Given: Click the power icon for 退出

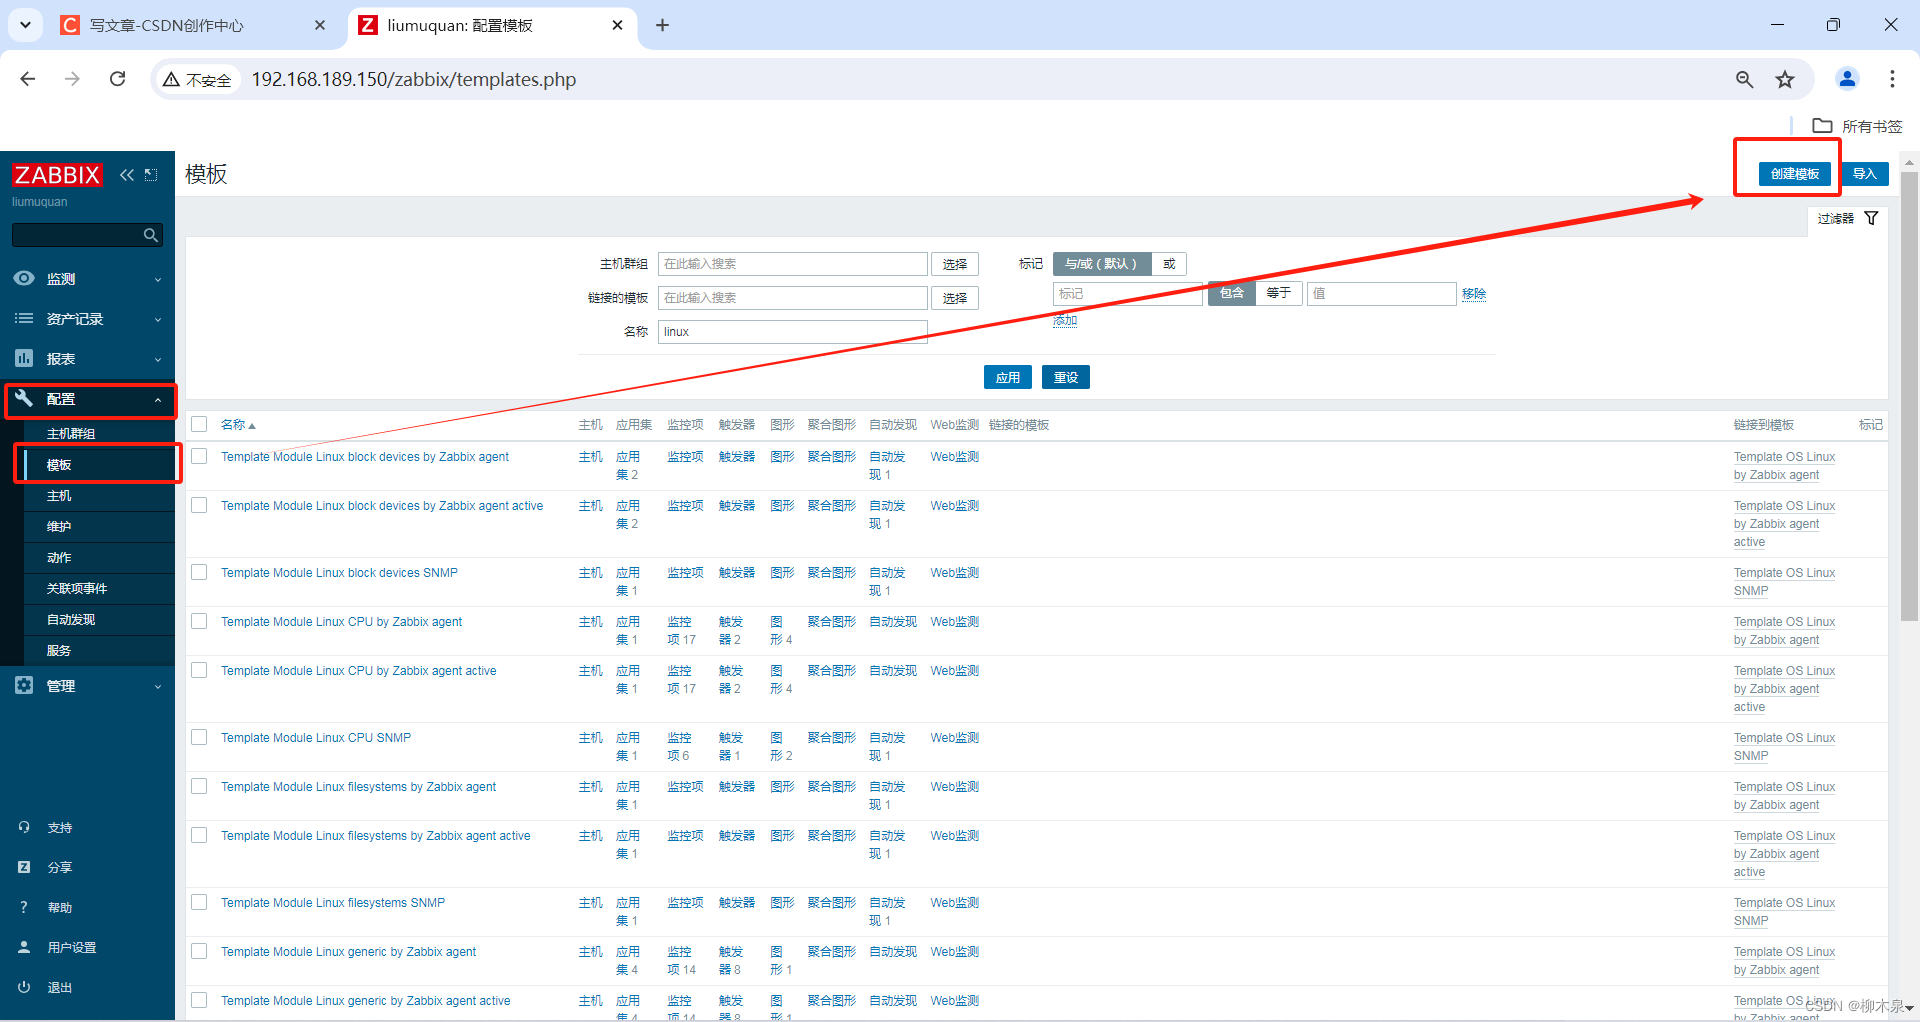Looking at the screenshot, I should tap(24, 987).
